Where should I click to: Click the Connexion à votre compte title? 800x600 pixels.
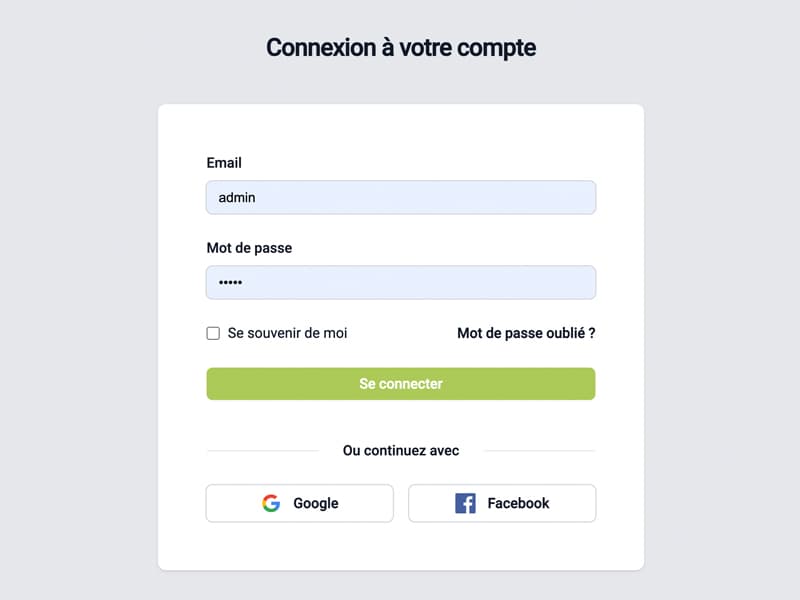(x=400, y=47)
